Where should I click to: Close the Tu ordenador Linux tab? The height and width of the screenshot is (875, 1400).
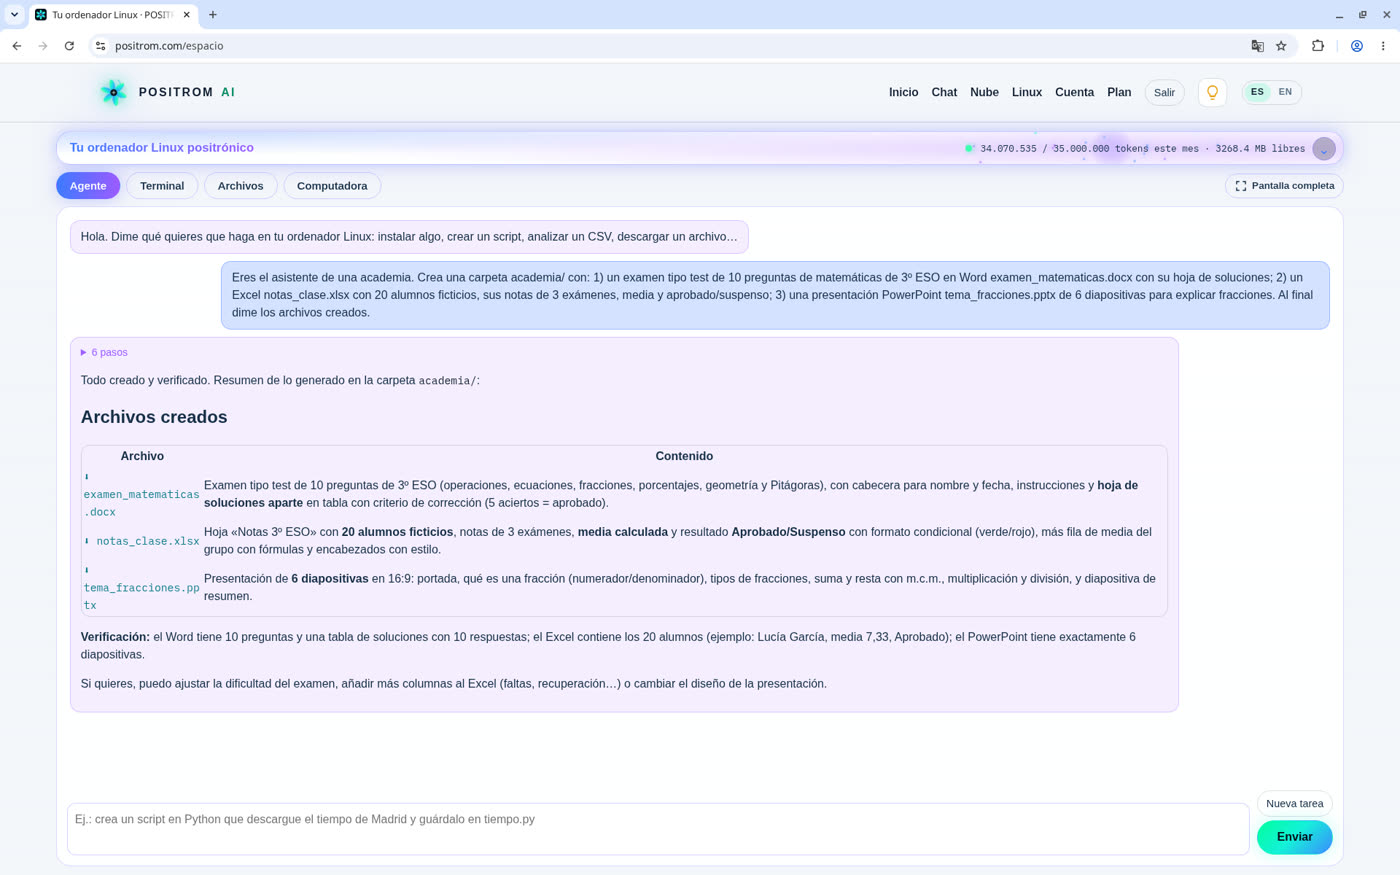tap(186, 15)
